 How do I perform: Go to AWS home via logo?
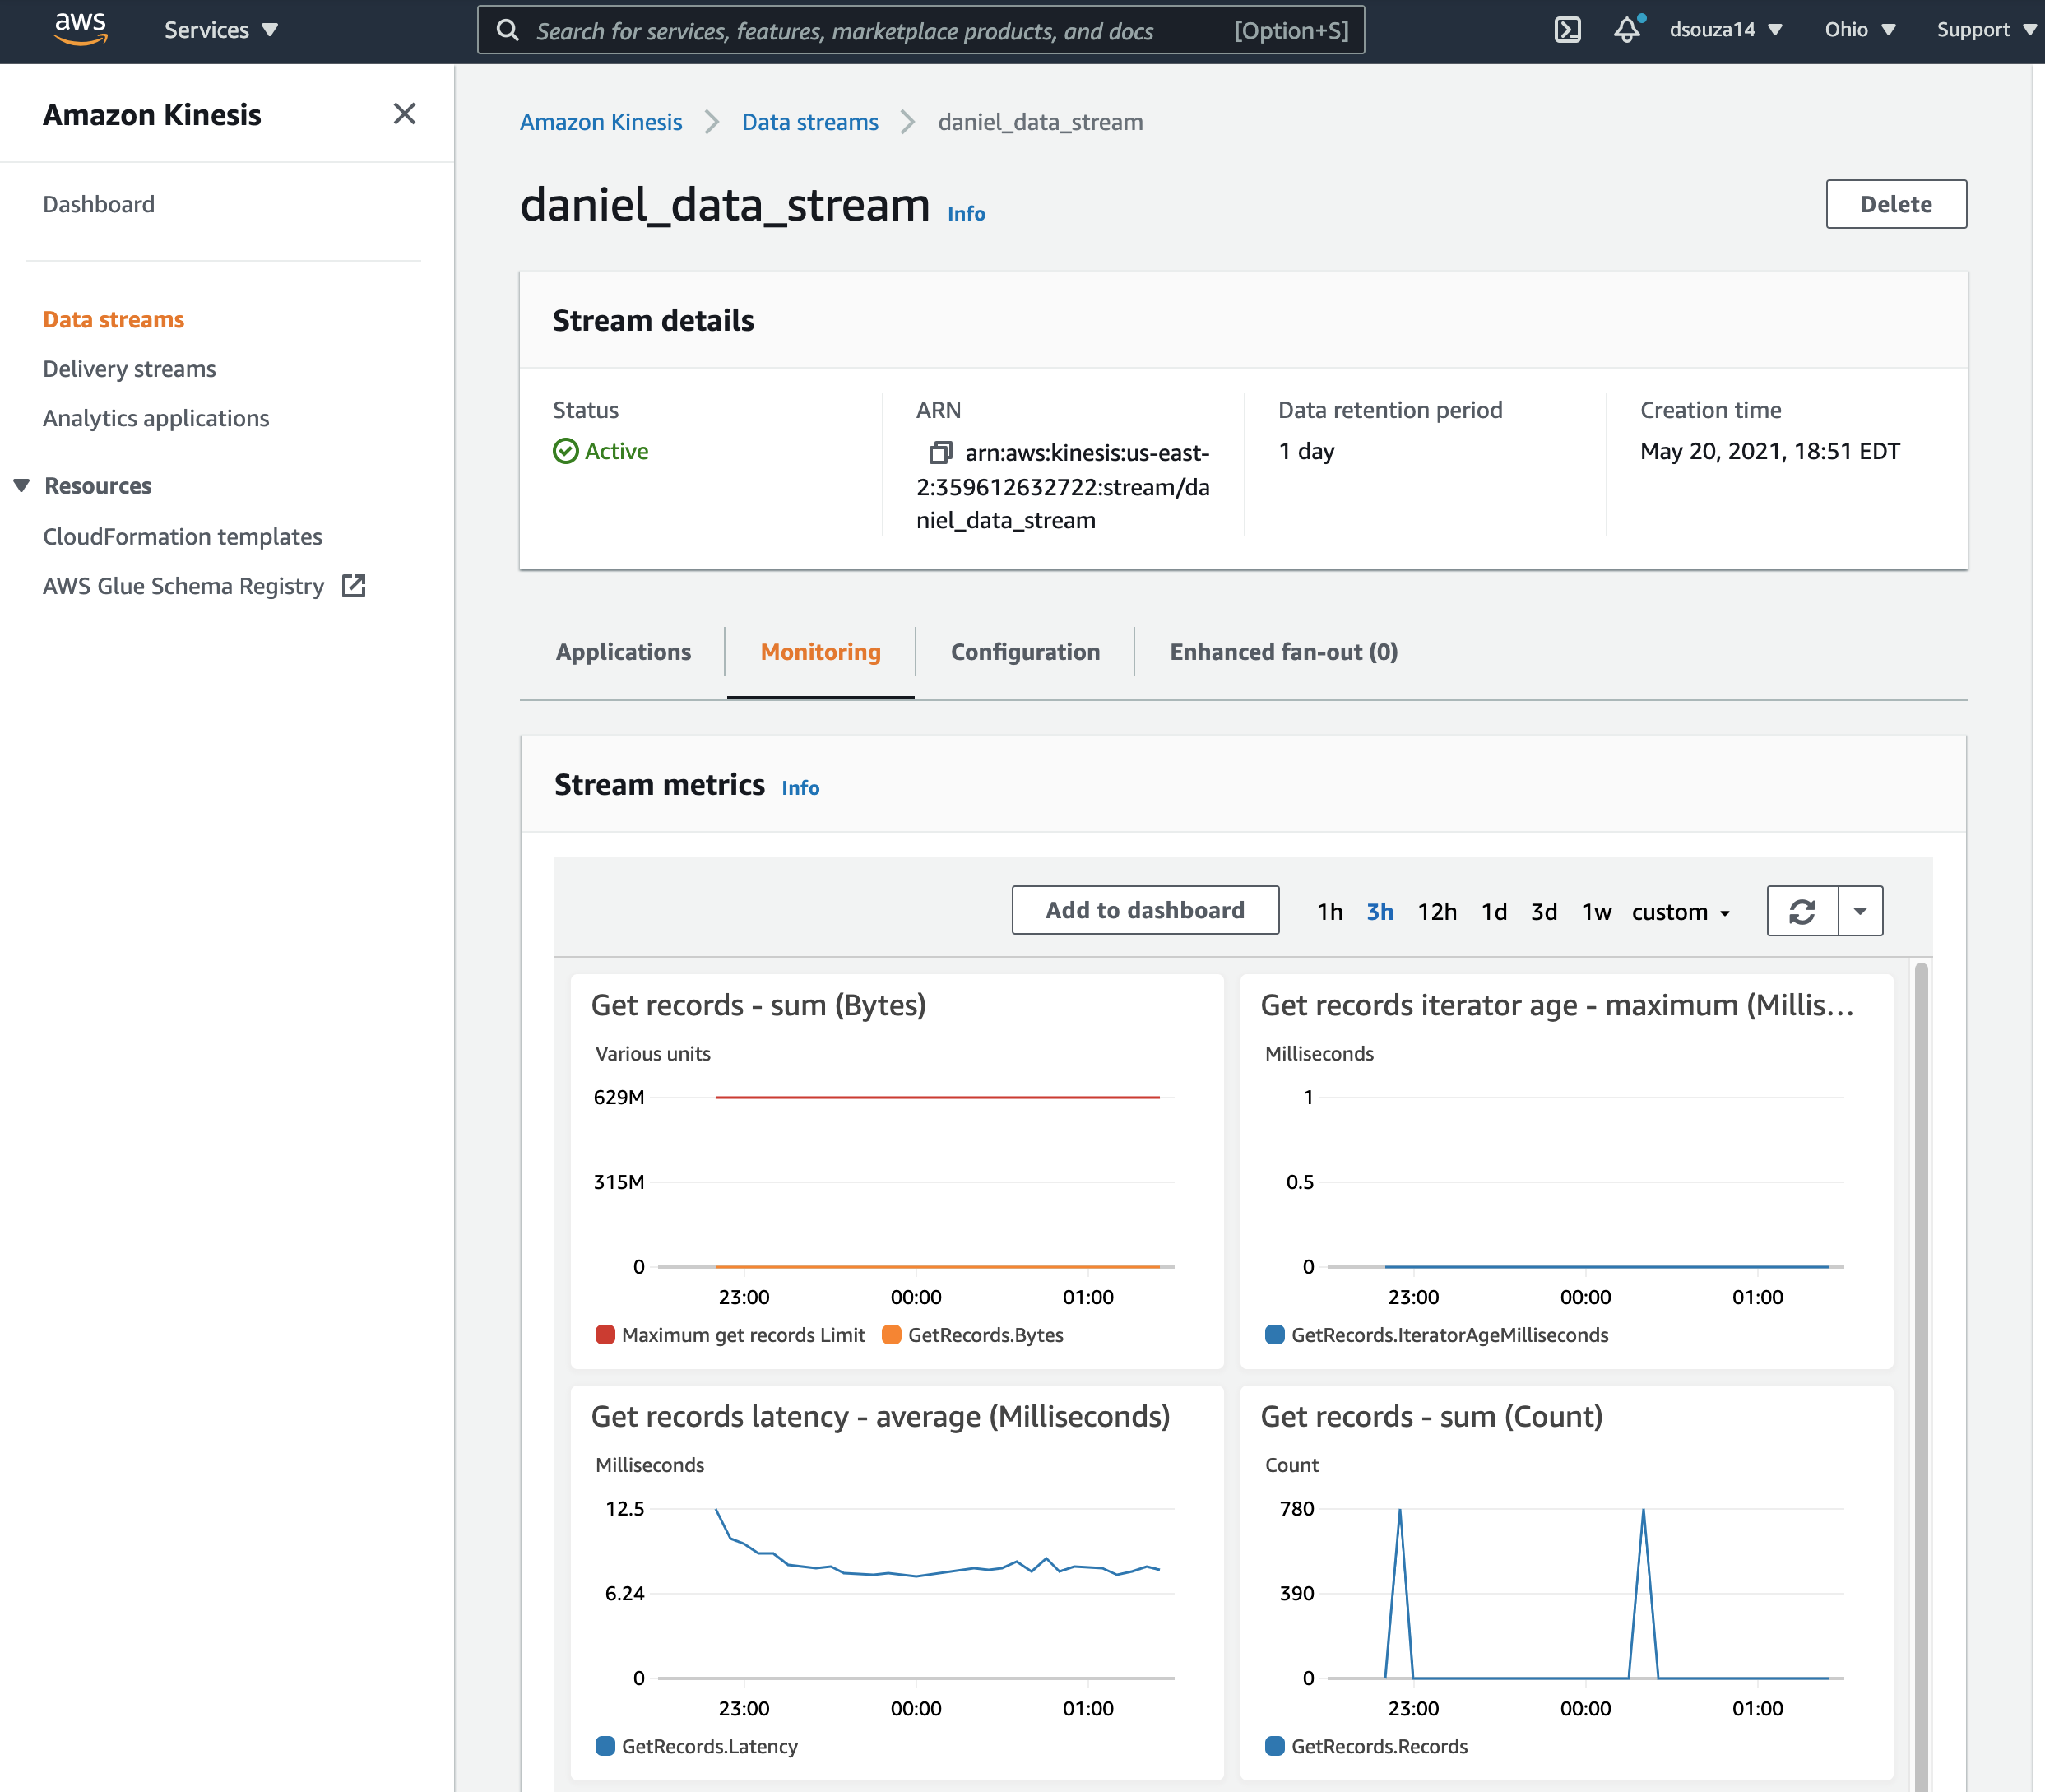click(80, 28)
